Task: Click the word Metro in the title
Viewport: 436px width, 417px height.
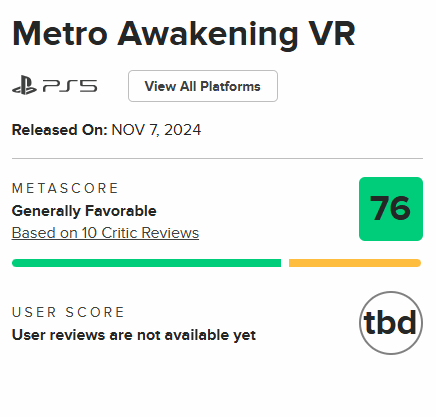Action: [x=60, y=34]
